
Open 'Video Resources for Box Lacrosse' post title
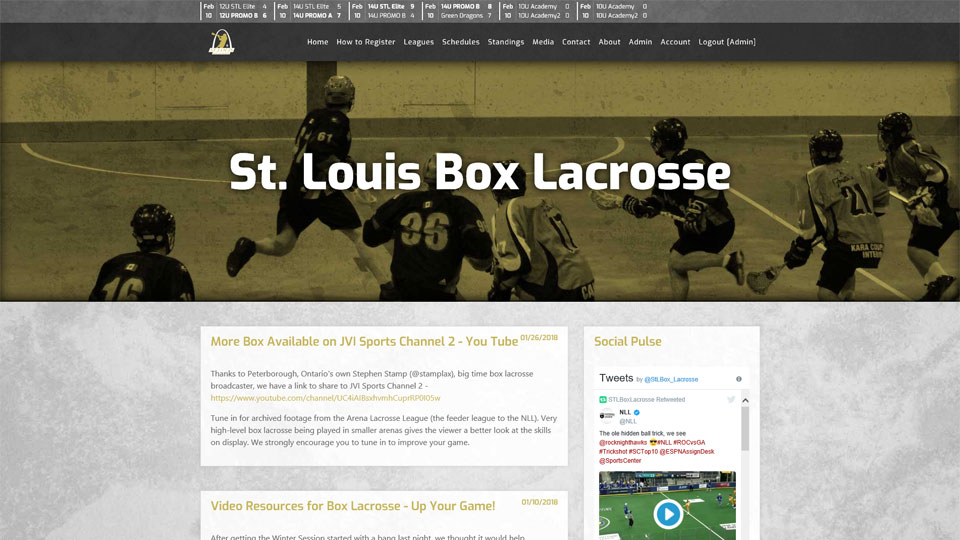pos(353,506)
